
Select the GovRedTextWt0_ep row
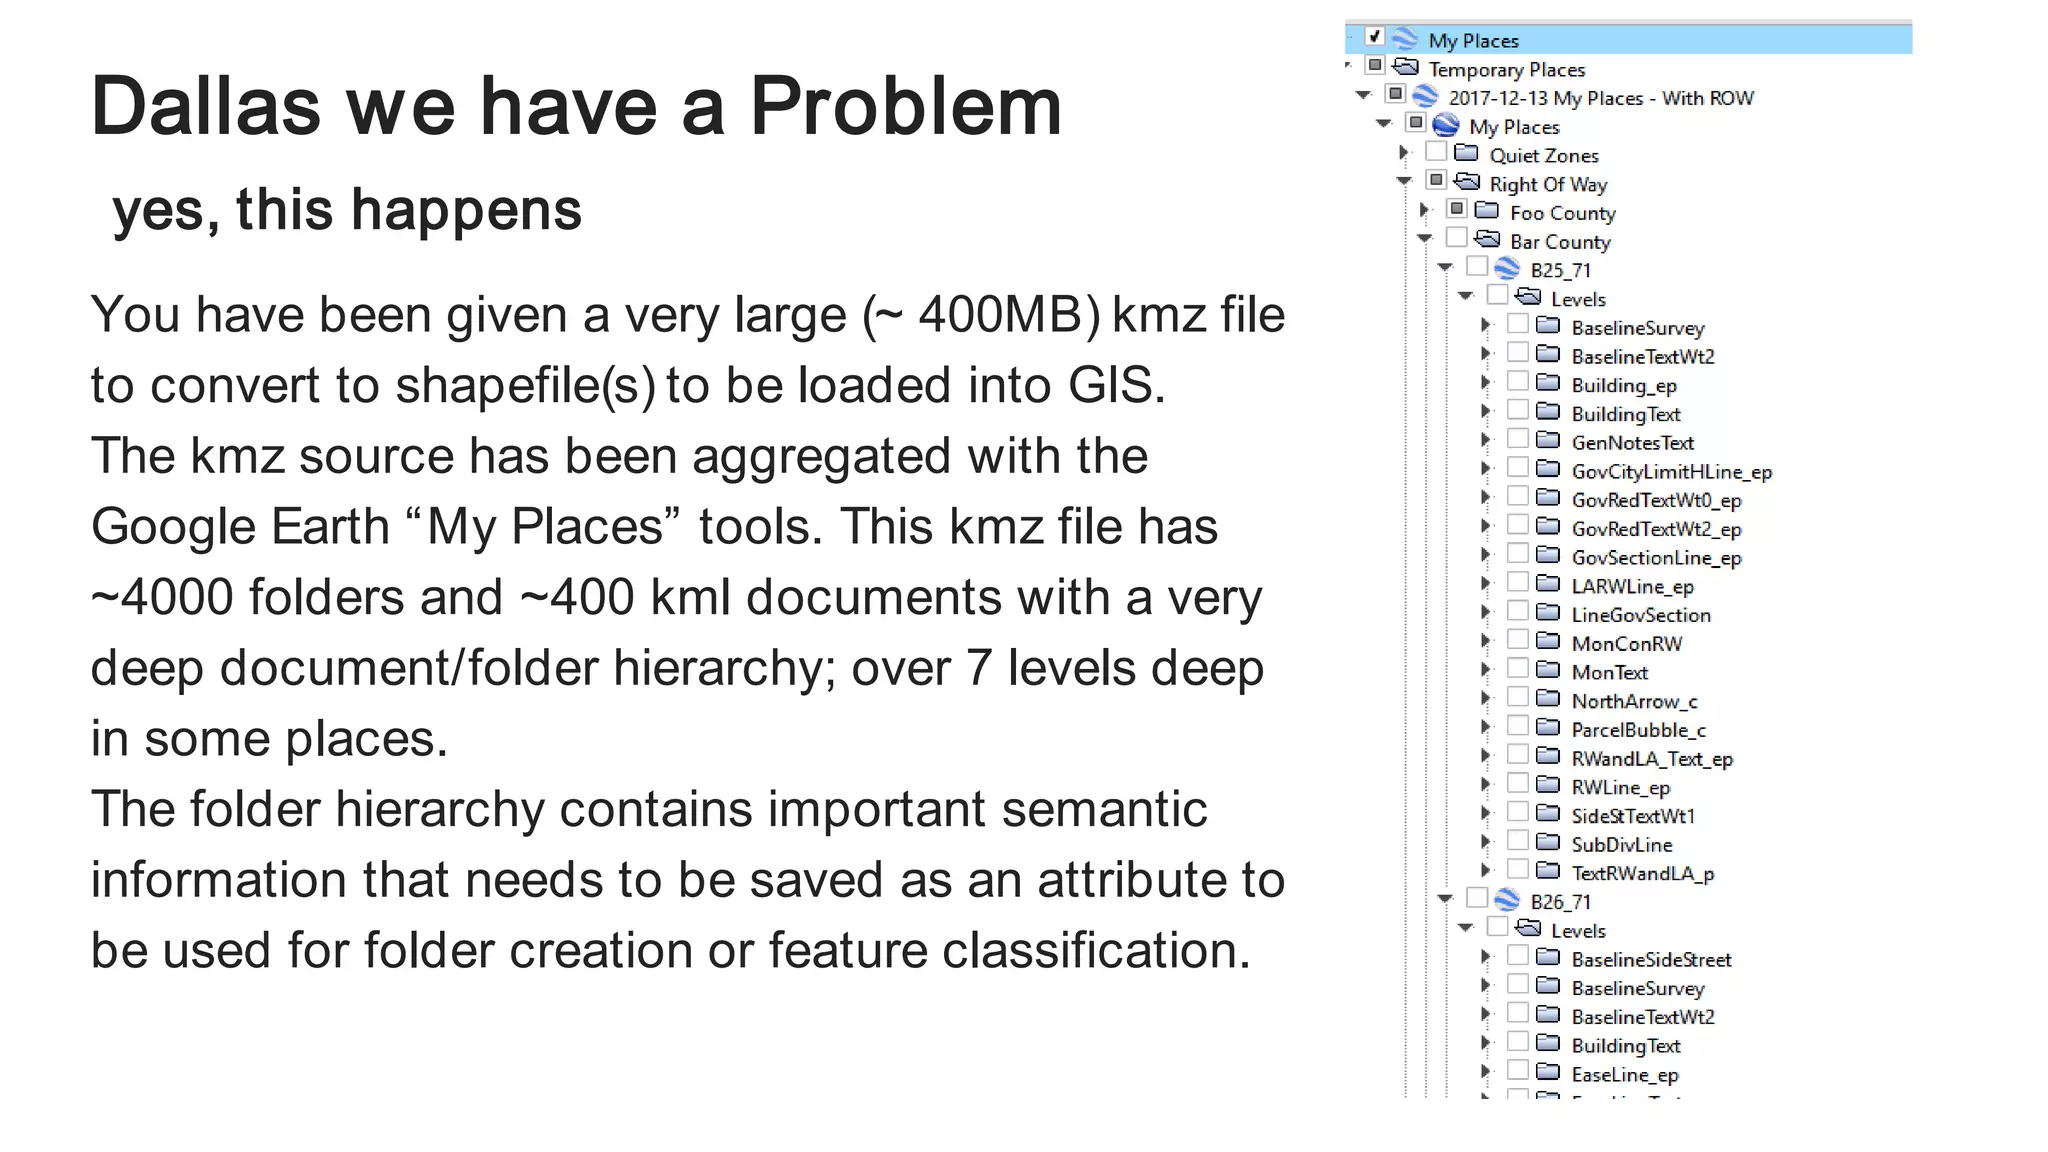[1656, 500]
